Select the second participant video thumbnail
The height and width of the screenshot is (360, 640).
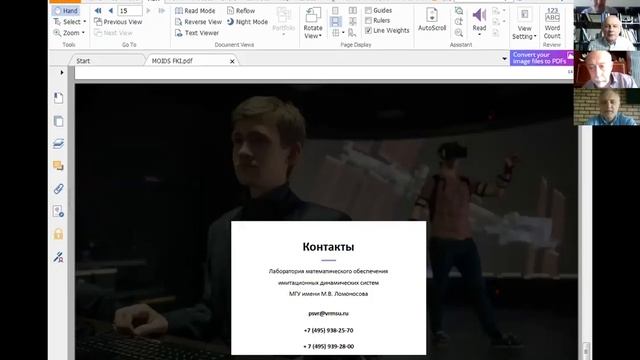click(607, 32)
